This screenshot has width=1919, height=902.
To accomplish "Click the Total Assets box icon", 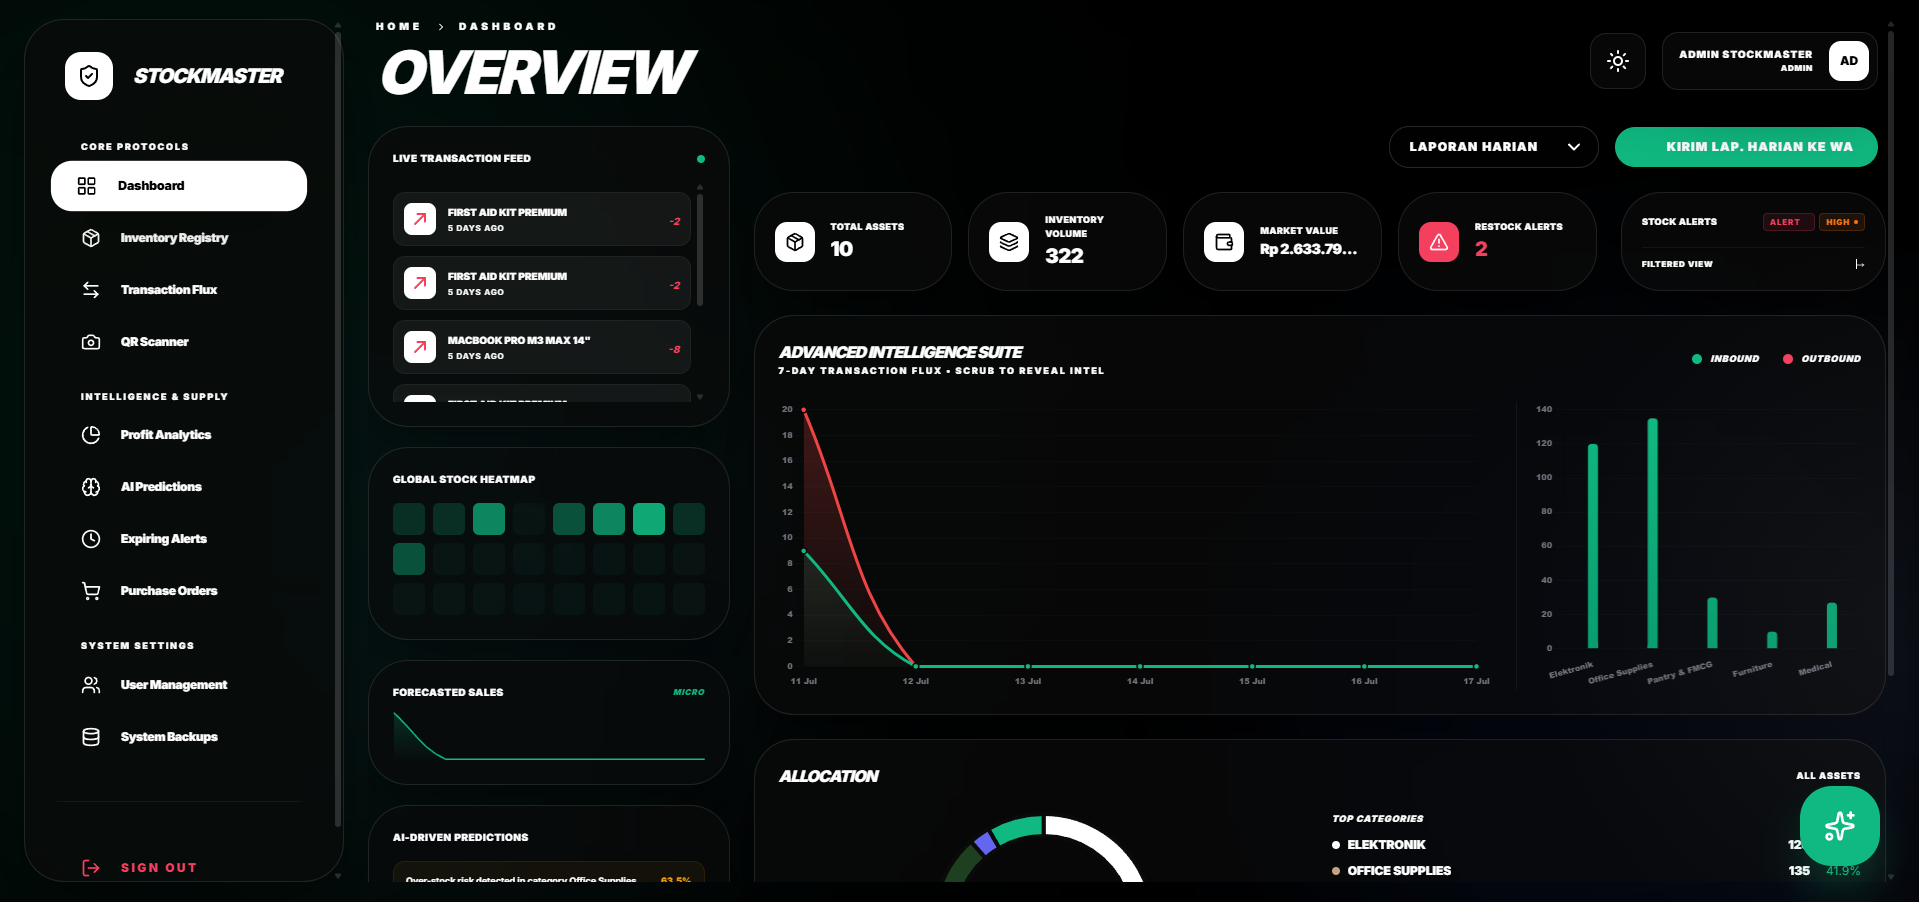I will pyautogui.click(x=795, y=242).
